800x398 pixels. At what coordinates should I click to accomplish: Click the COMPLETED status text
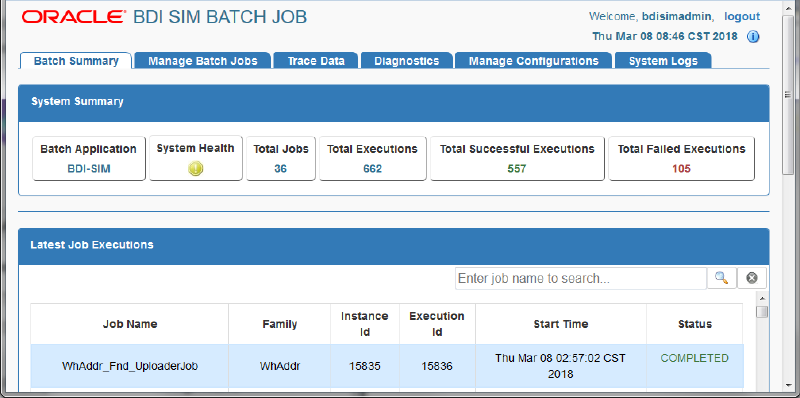coord(695,358)
